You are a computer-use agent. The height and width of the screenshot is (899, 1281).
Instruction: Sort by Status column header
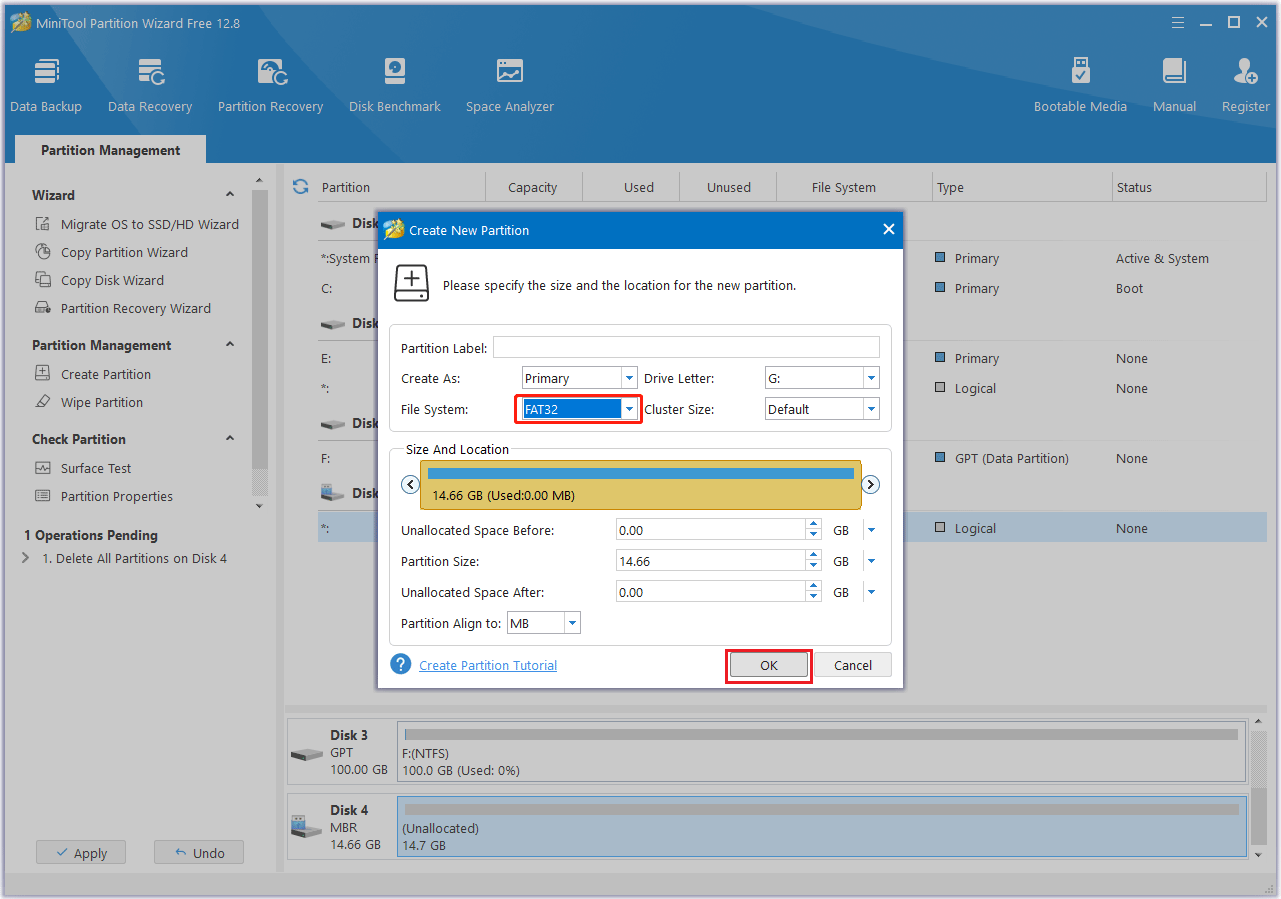[1190, 187]
